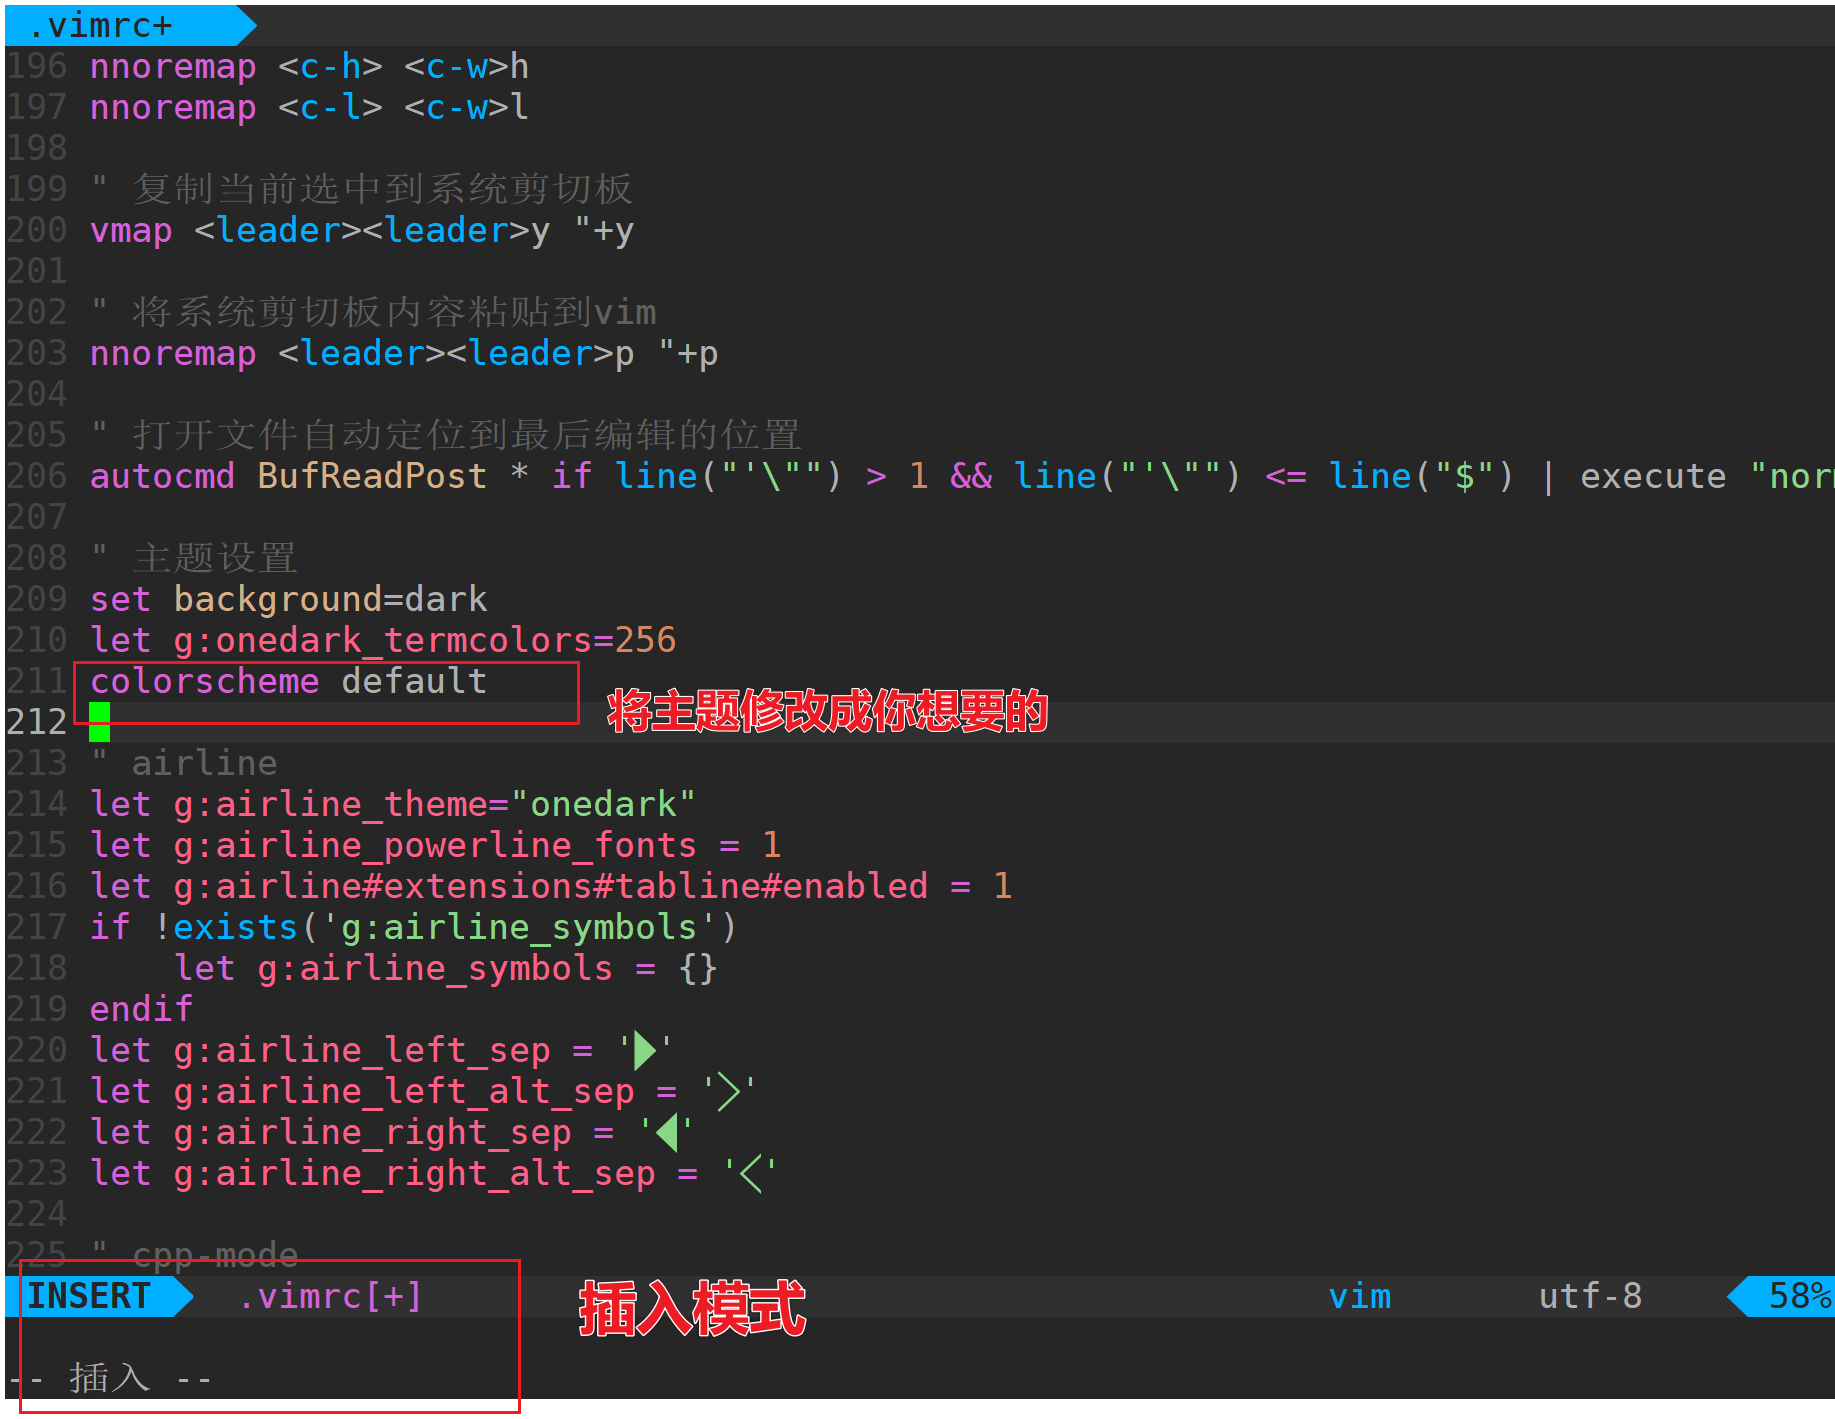Viewport: 1835px width, 1419px height.
Task: Click the '" 将系统剪切板内容粘贴到vim' comment
Action: 373,312
